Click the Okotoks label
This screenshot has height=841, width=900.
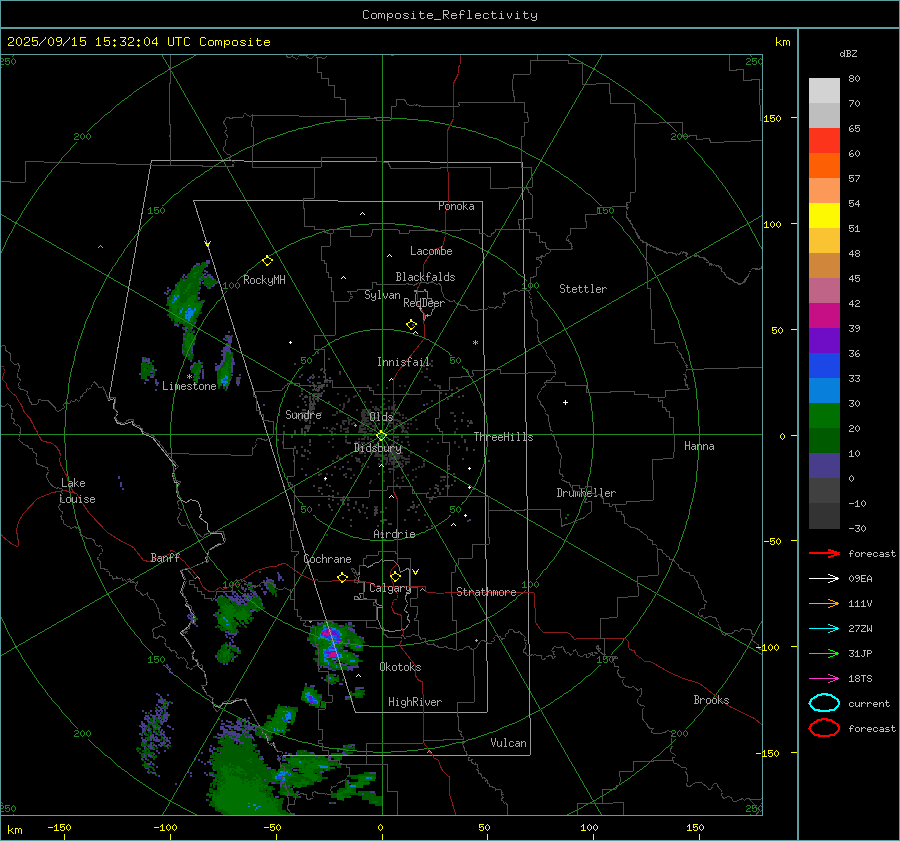(400, 667)
